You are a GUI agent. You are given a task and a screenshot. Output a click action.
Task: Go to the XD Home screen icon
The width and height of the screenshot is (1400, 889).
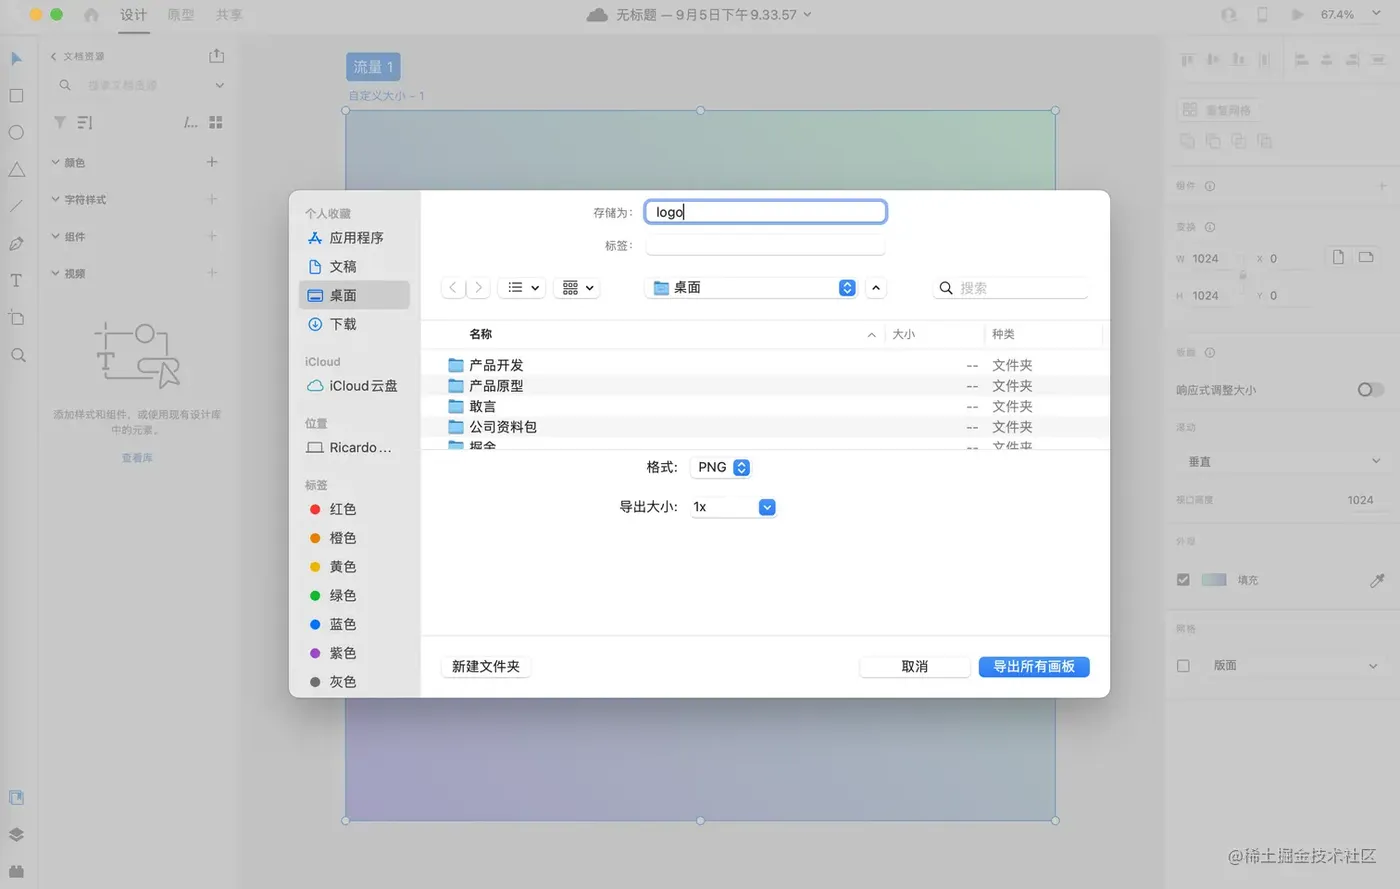(91, 15)
